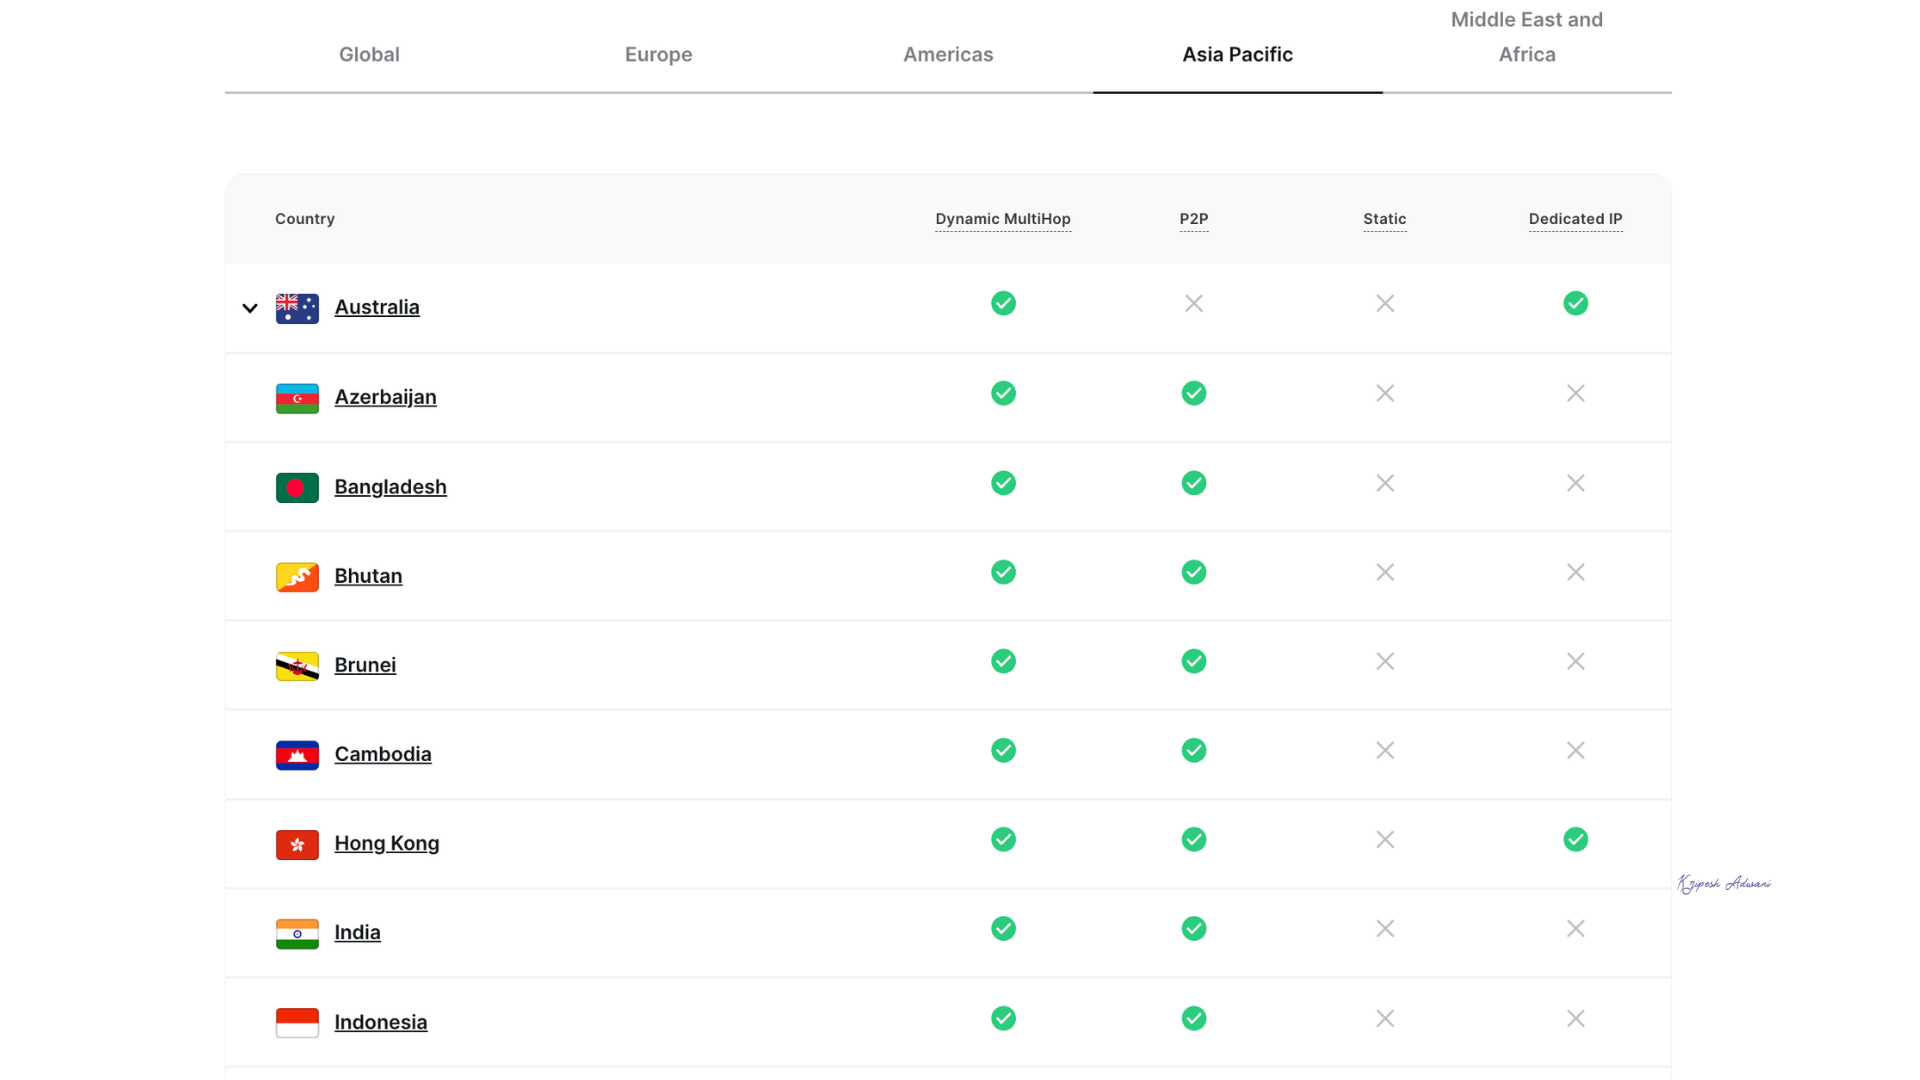1920x1080 pixels.
Task: Click the Indonesia flag icon
Action: [297, 1022]
